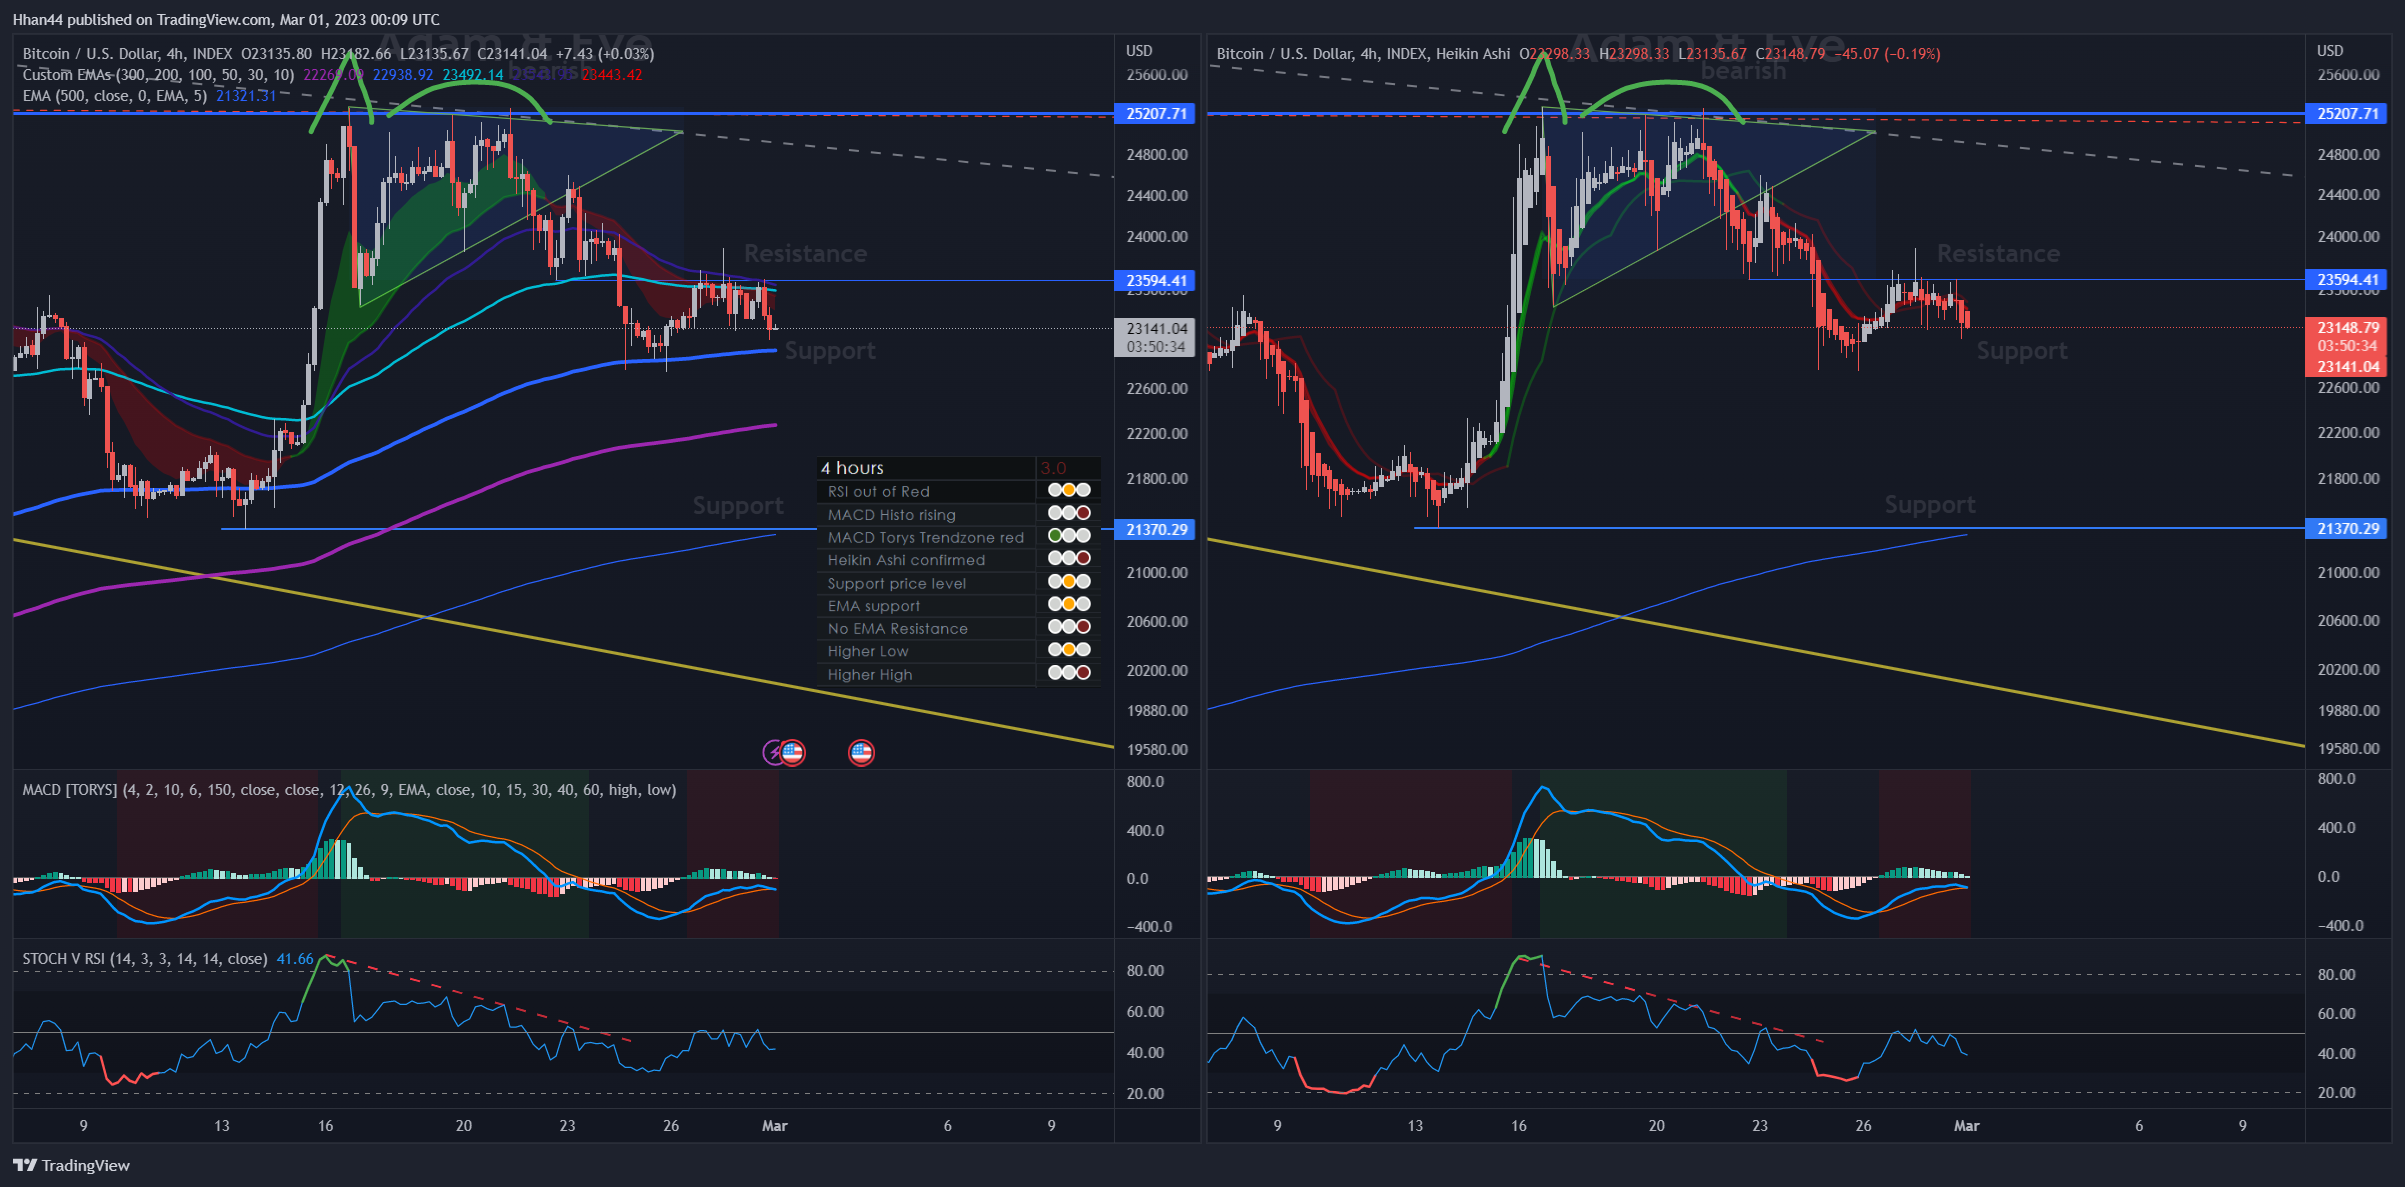This screenshot has height=1187, width=2405.
Task: Click left chart 23594.41 price label
Action: tap(1156, 280)
